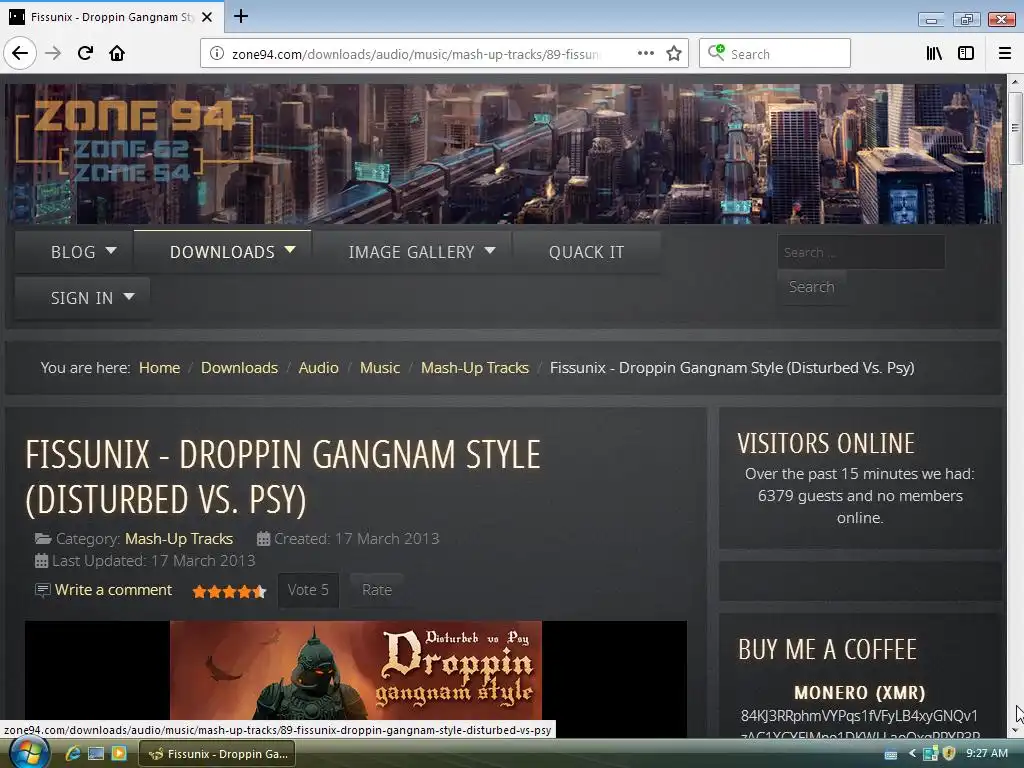Image resolution: width=1024 pixels, height=768 pixels.
Task: Select the Fissunix taskbar window button
Action: (217, 754)
